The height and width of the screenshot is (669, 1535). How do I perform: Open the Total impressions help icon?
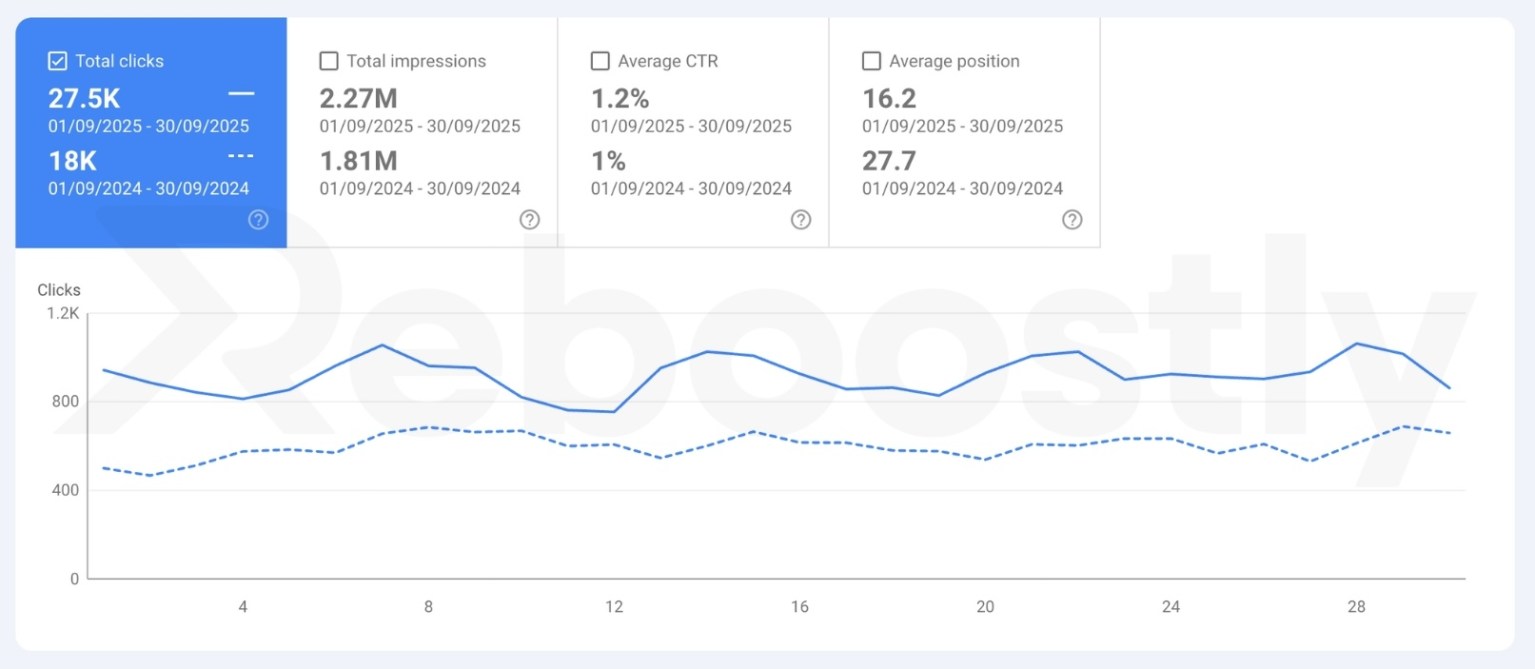click(x=529, y=219)
